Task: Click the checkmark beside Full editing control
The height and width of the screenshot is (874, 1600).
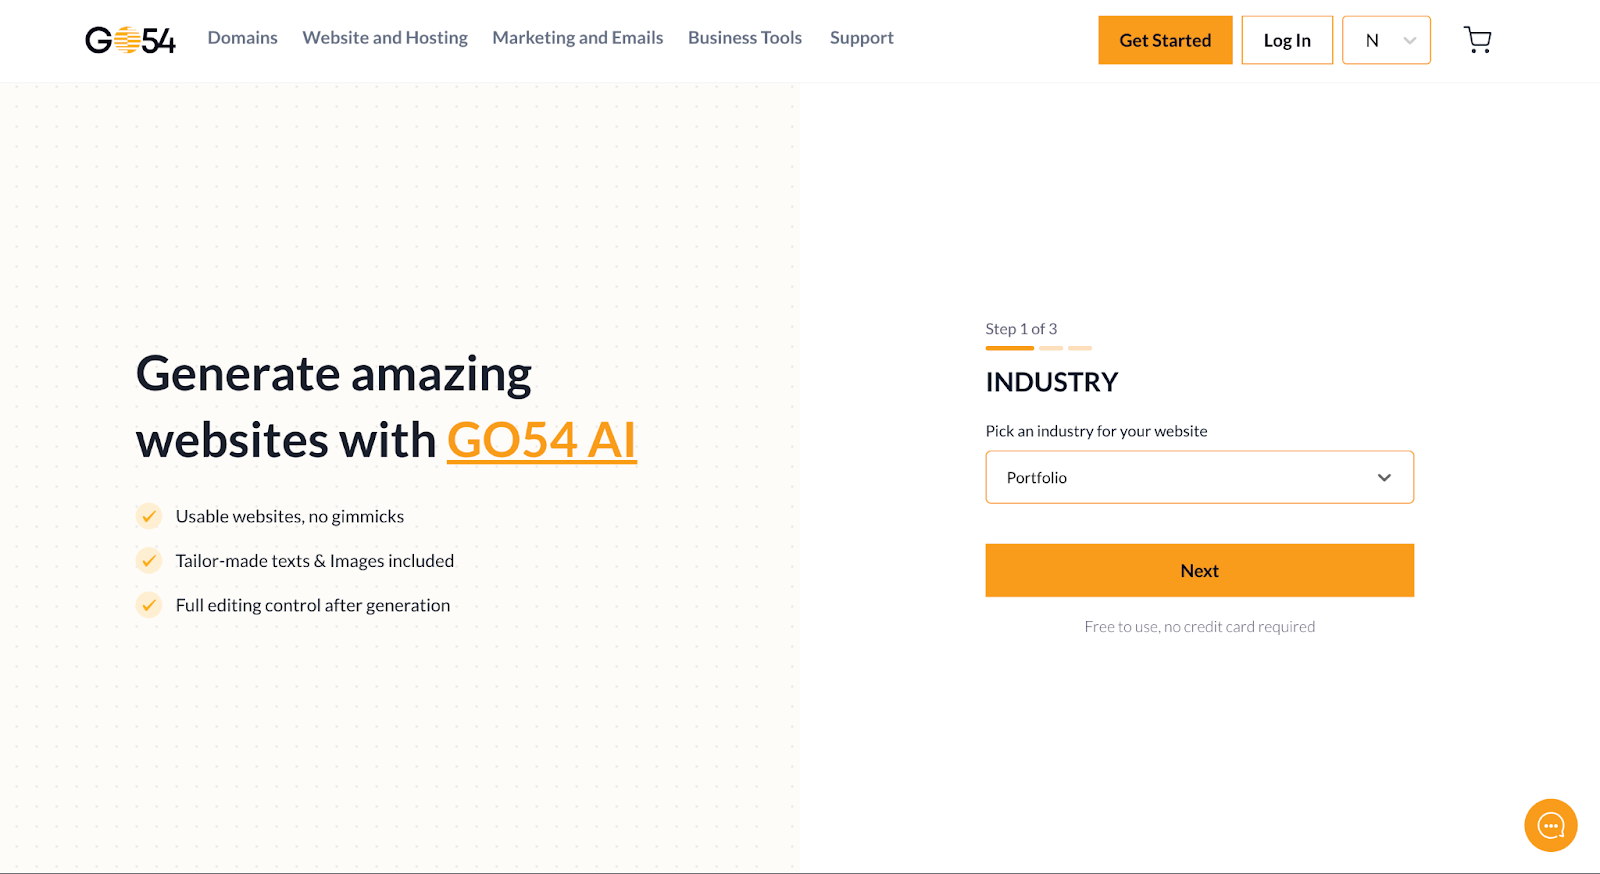Action: pos(149,604)
